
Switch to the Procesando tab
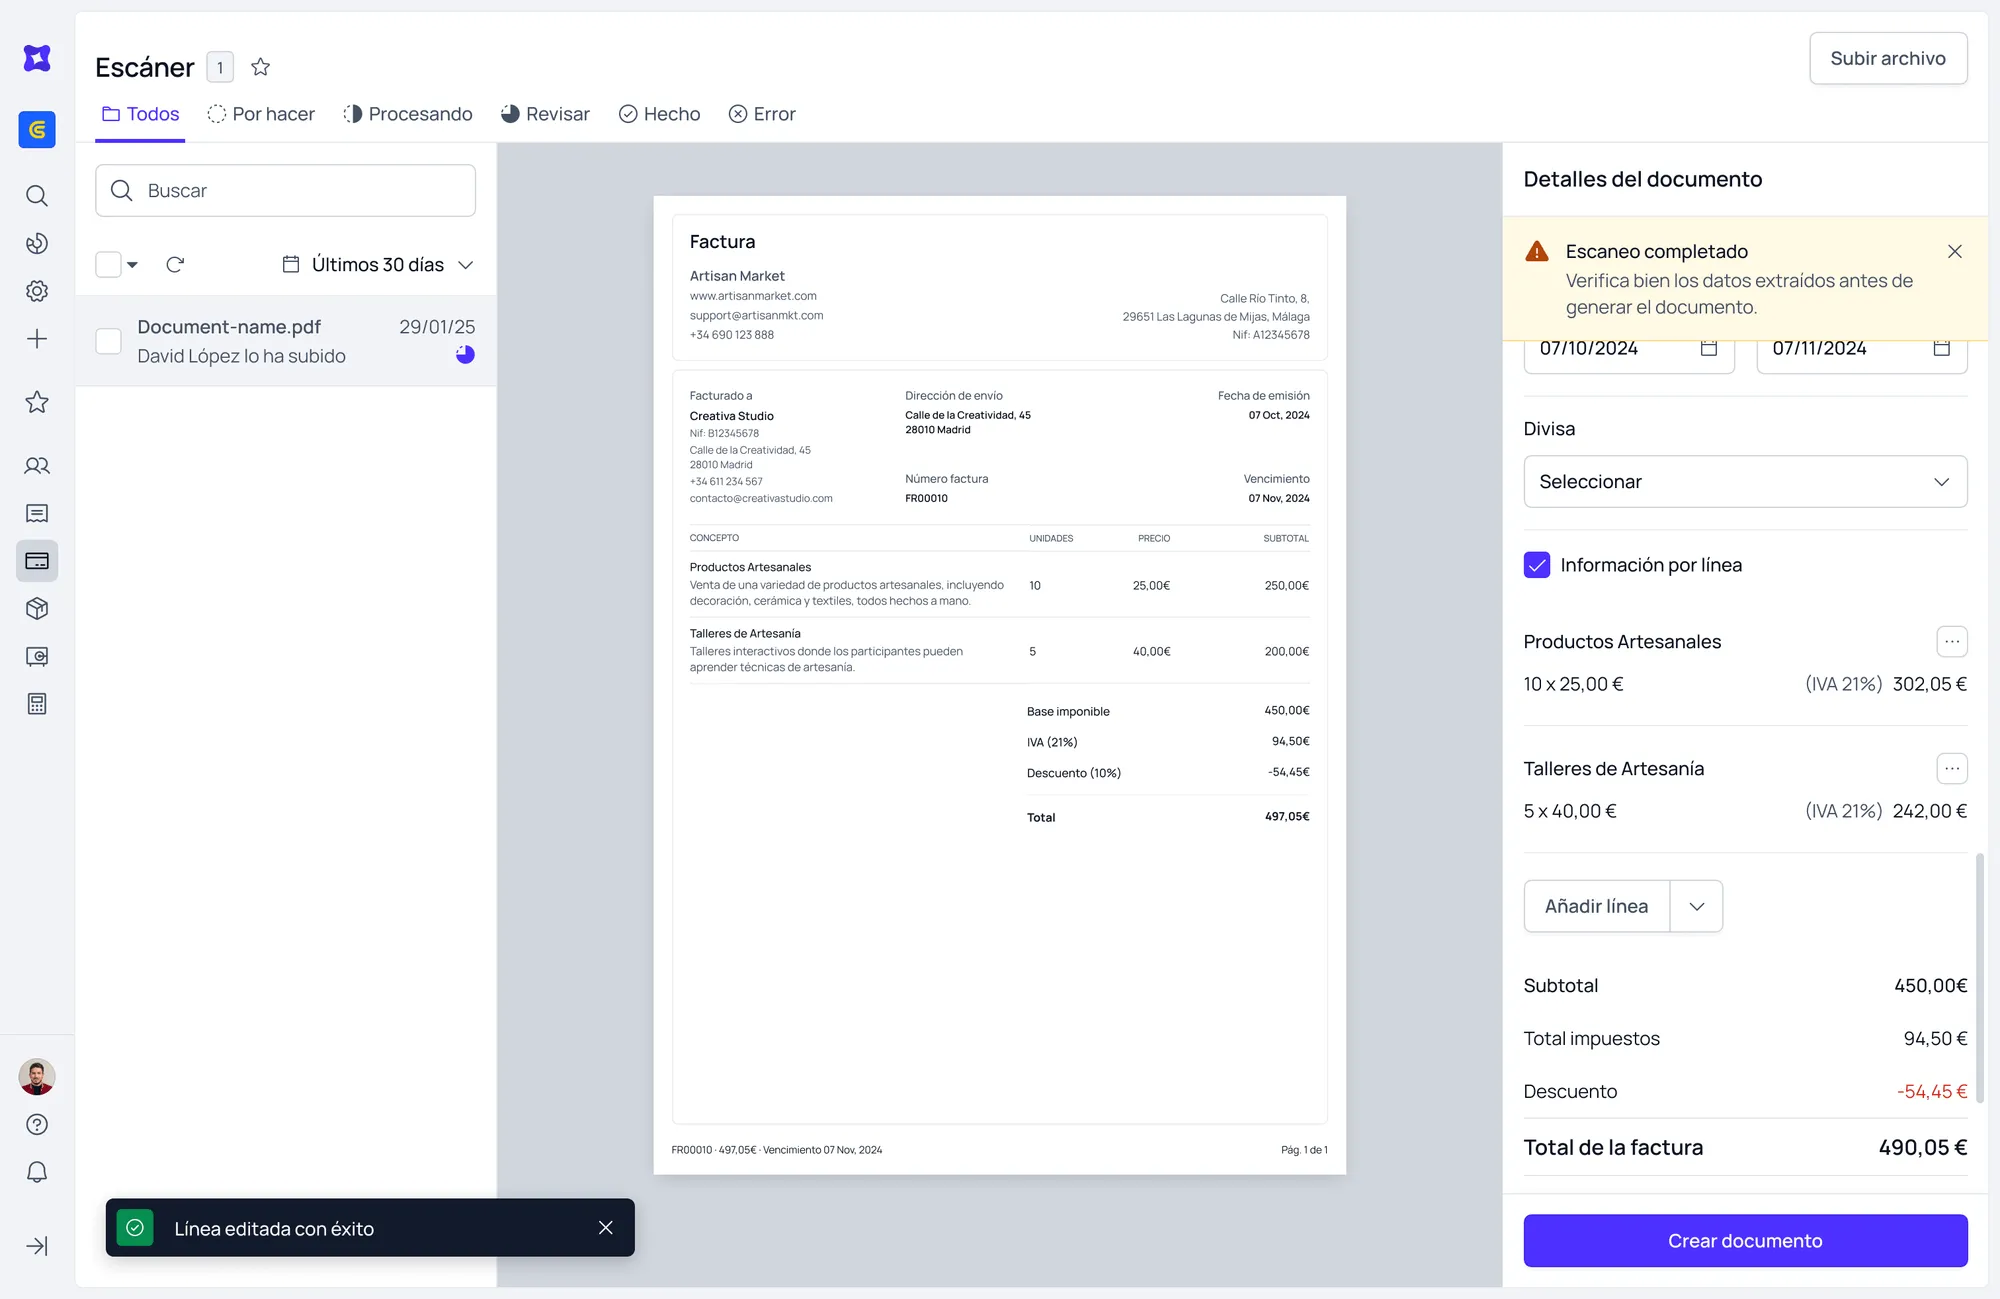(x=408, y=114)
